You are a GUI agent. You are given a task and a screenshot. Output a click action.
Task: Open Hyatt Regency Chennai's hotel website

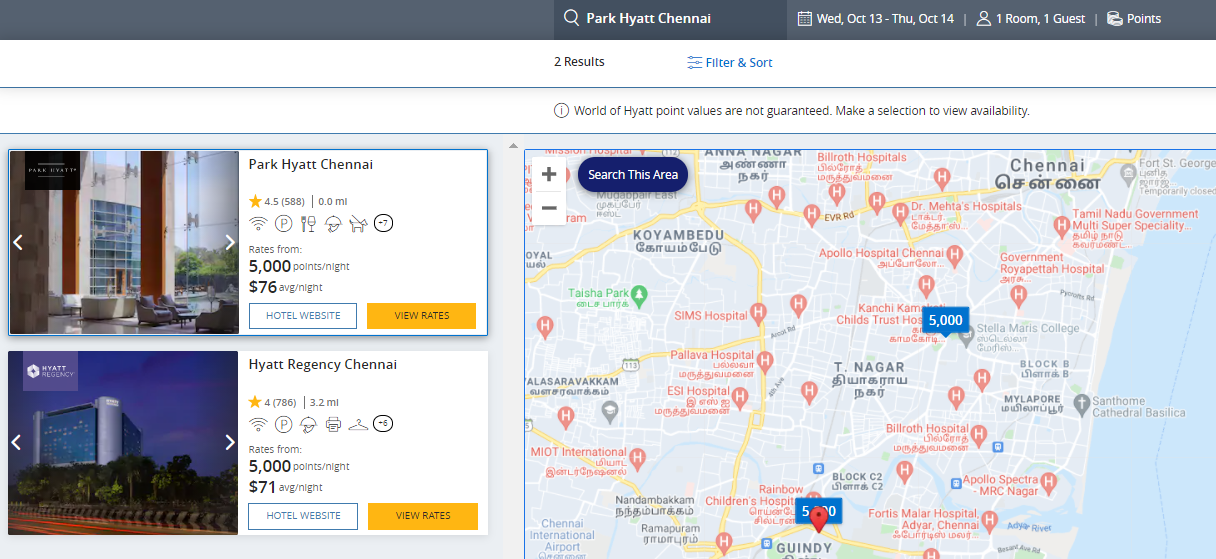pyautogui.click(x=303, y=516)
